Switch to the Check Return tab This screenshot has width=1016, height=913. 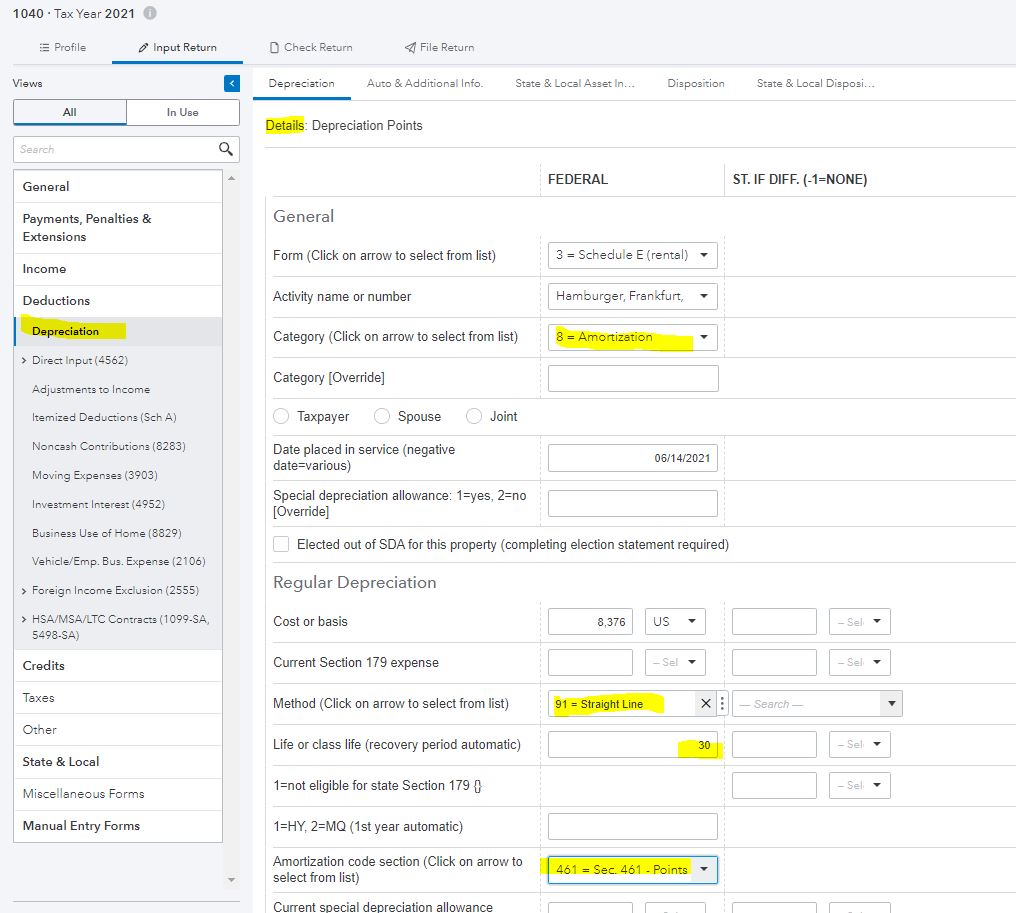pyautogui.click(x=311, y=47)
